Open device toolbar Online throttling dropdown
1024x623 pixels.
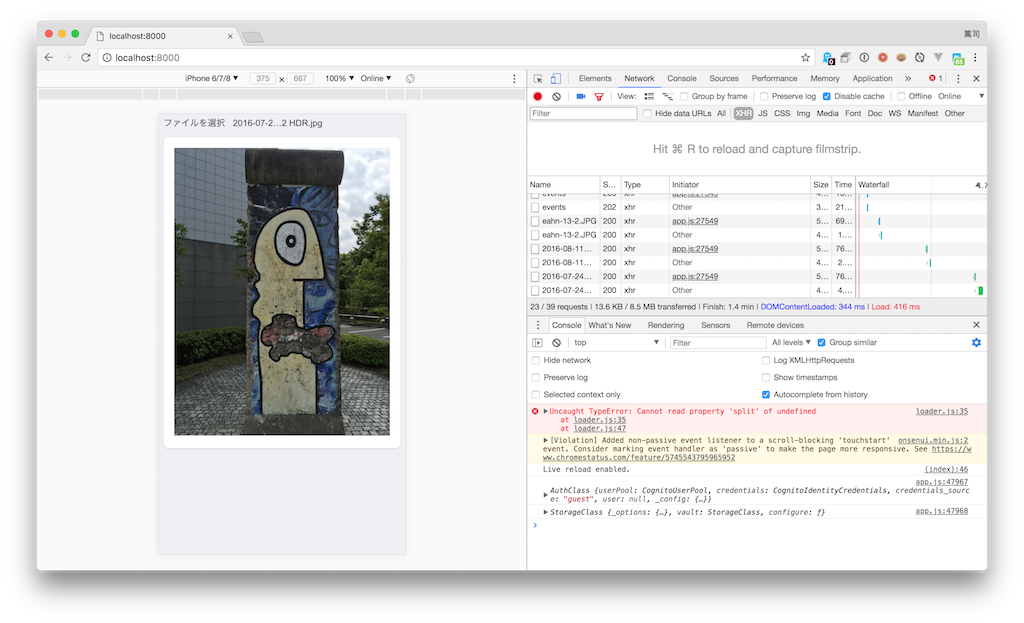[x=376, y=78]
